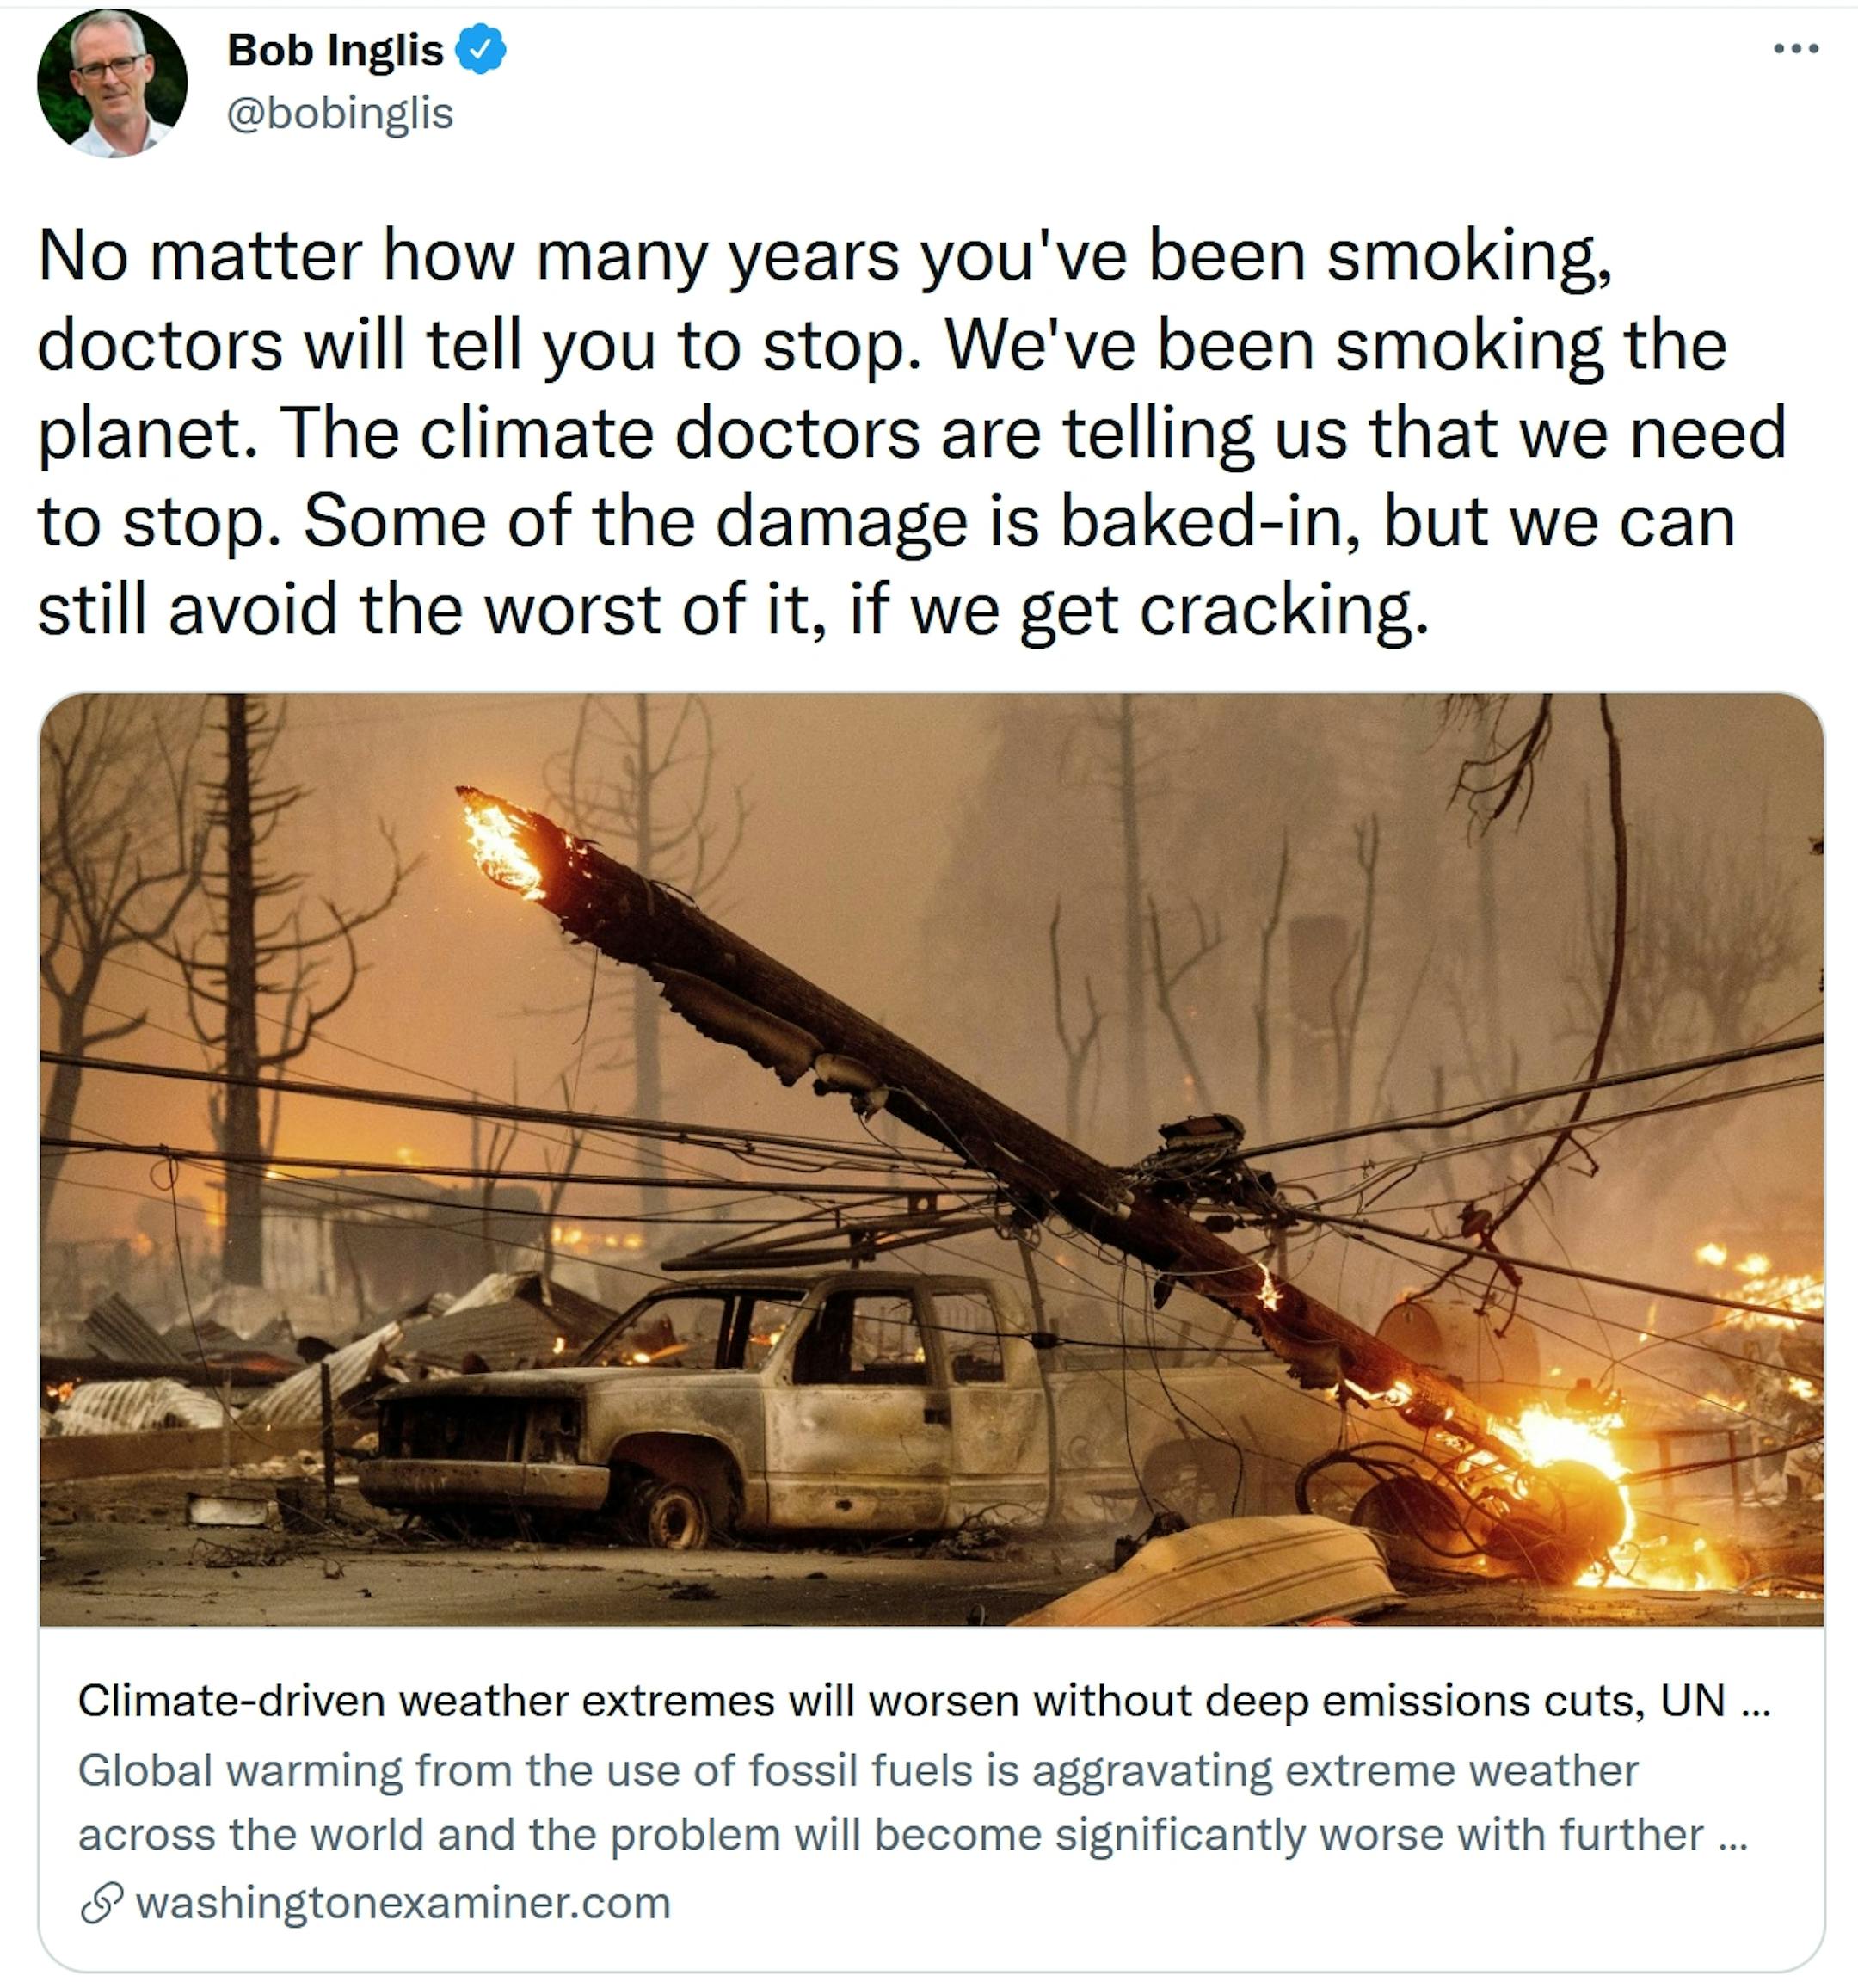Open the tweet's three-dot more options menu
The width and height of the screenshot is (1858, 1988).
pos(1795,48)
